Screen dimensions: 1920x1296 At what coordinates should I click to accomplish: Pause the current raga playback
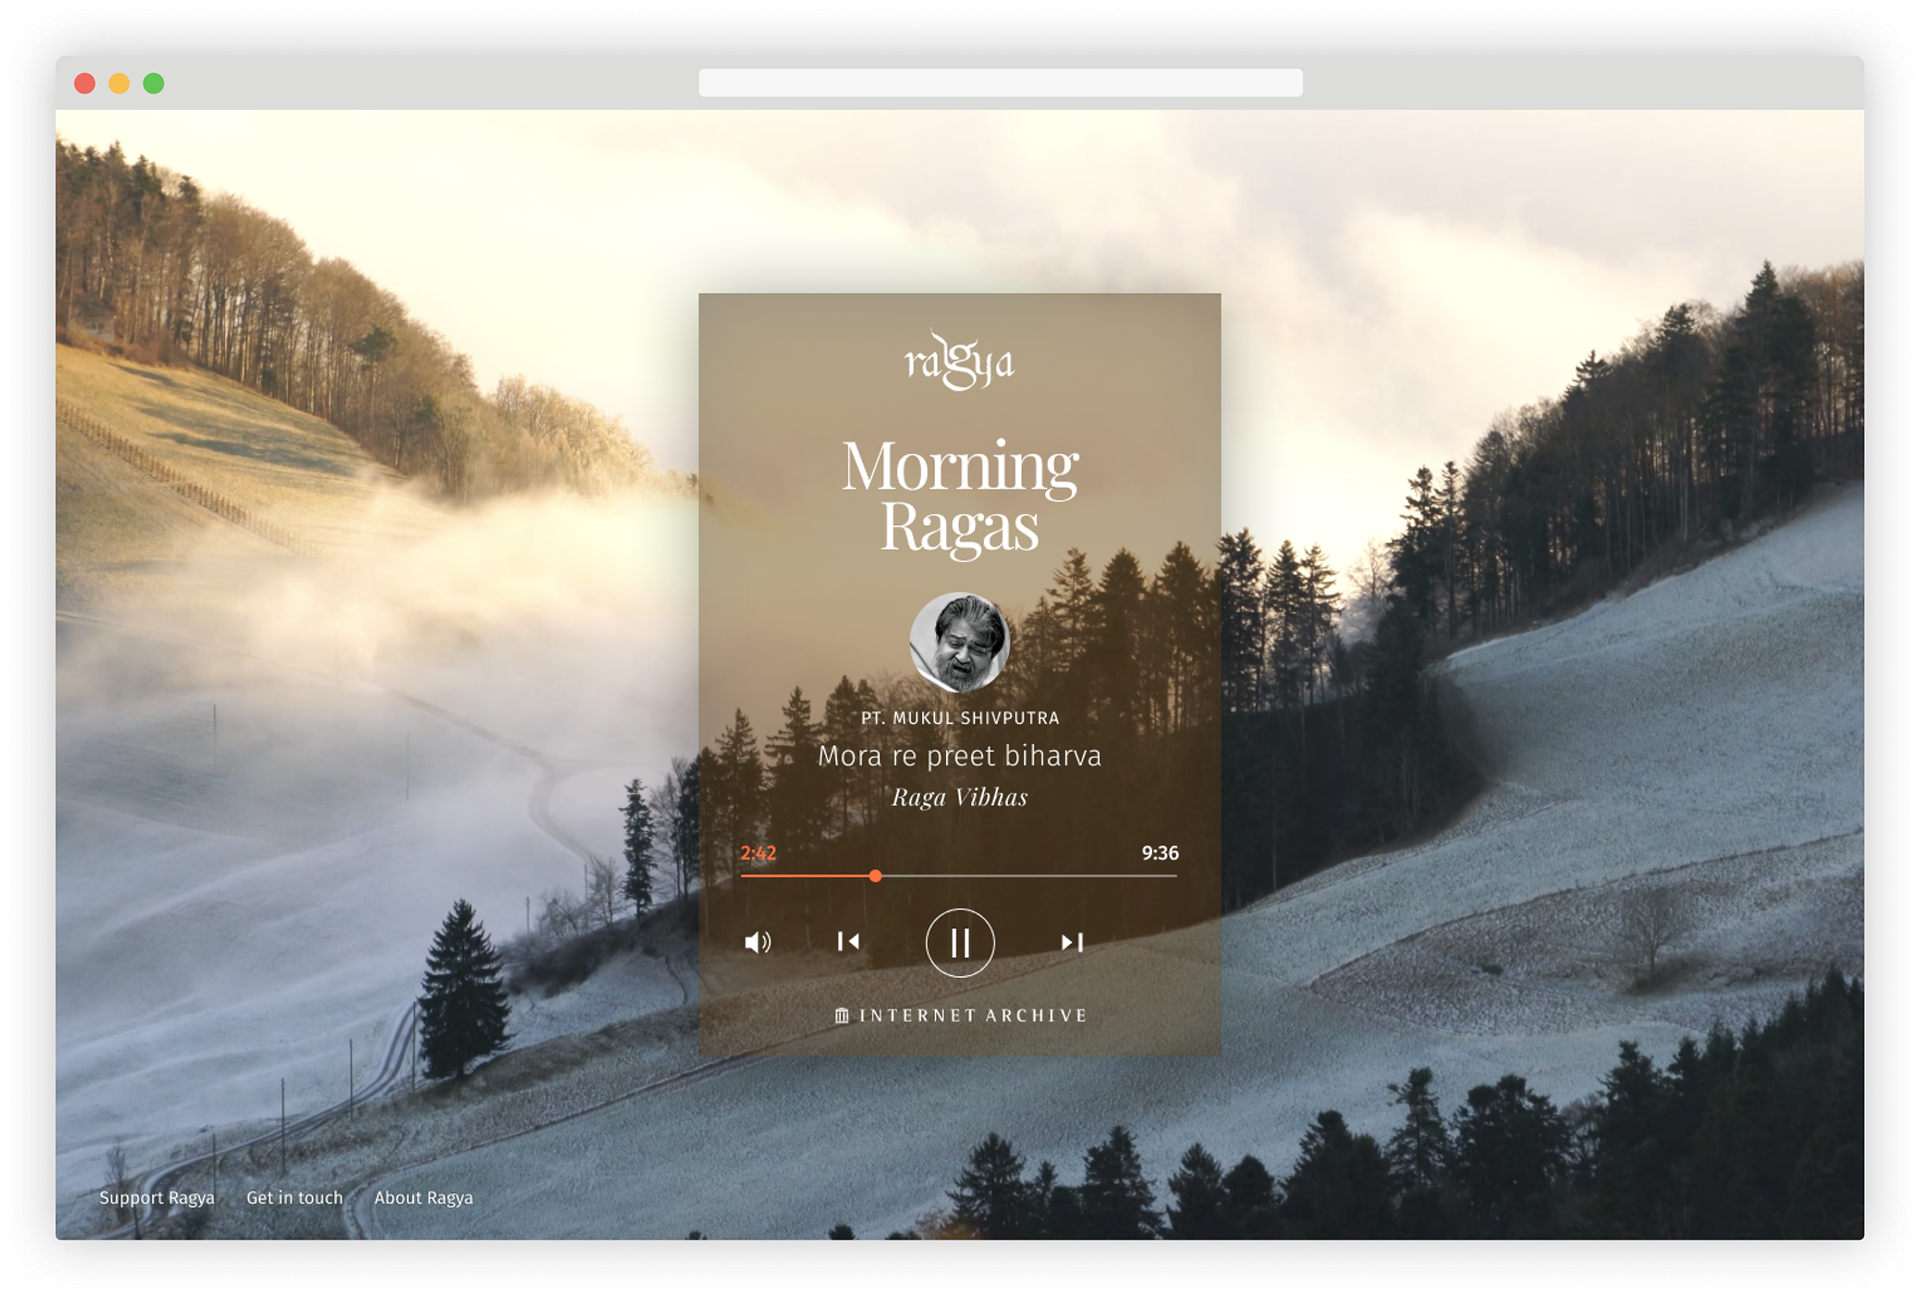[x=960, y=942]
